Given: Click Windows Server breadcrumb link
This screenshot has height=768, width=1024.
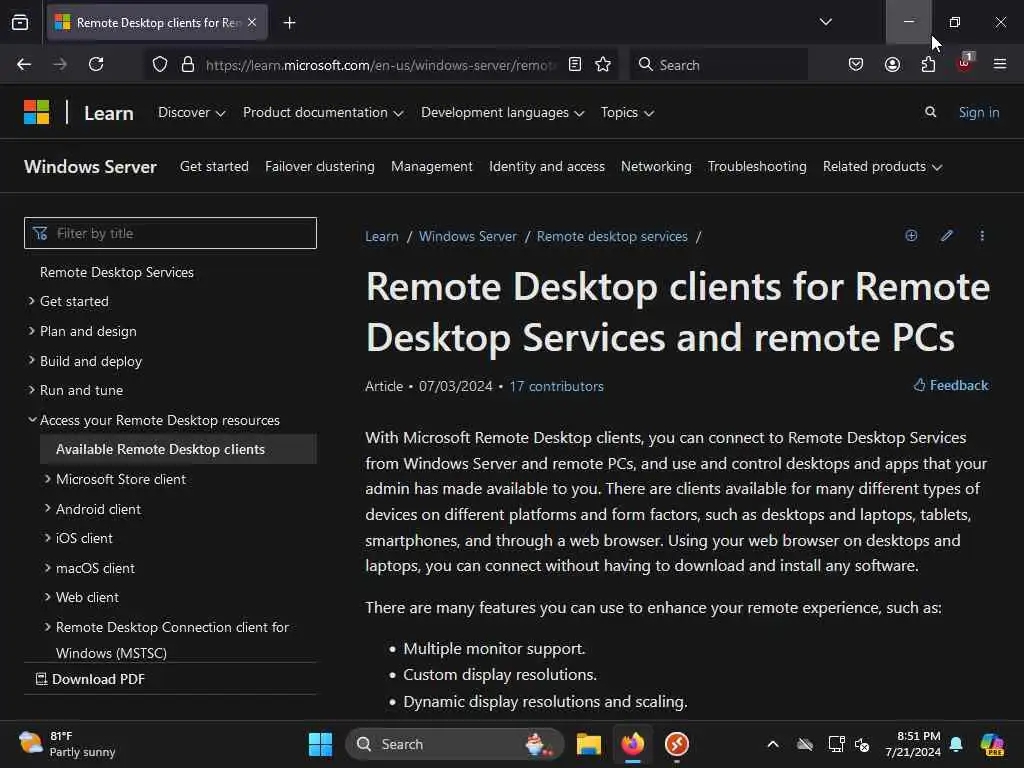Looking at the screenshot, I should coord(468,236).
